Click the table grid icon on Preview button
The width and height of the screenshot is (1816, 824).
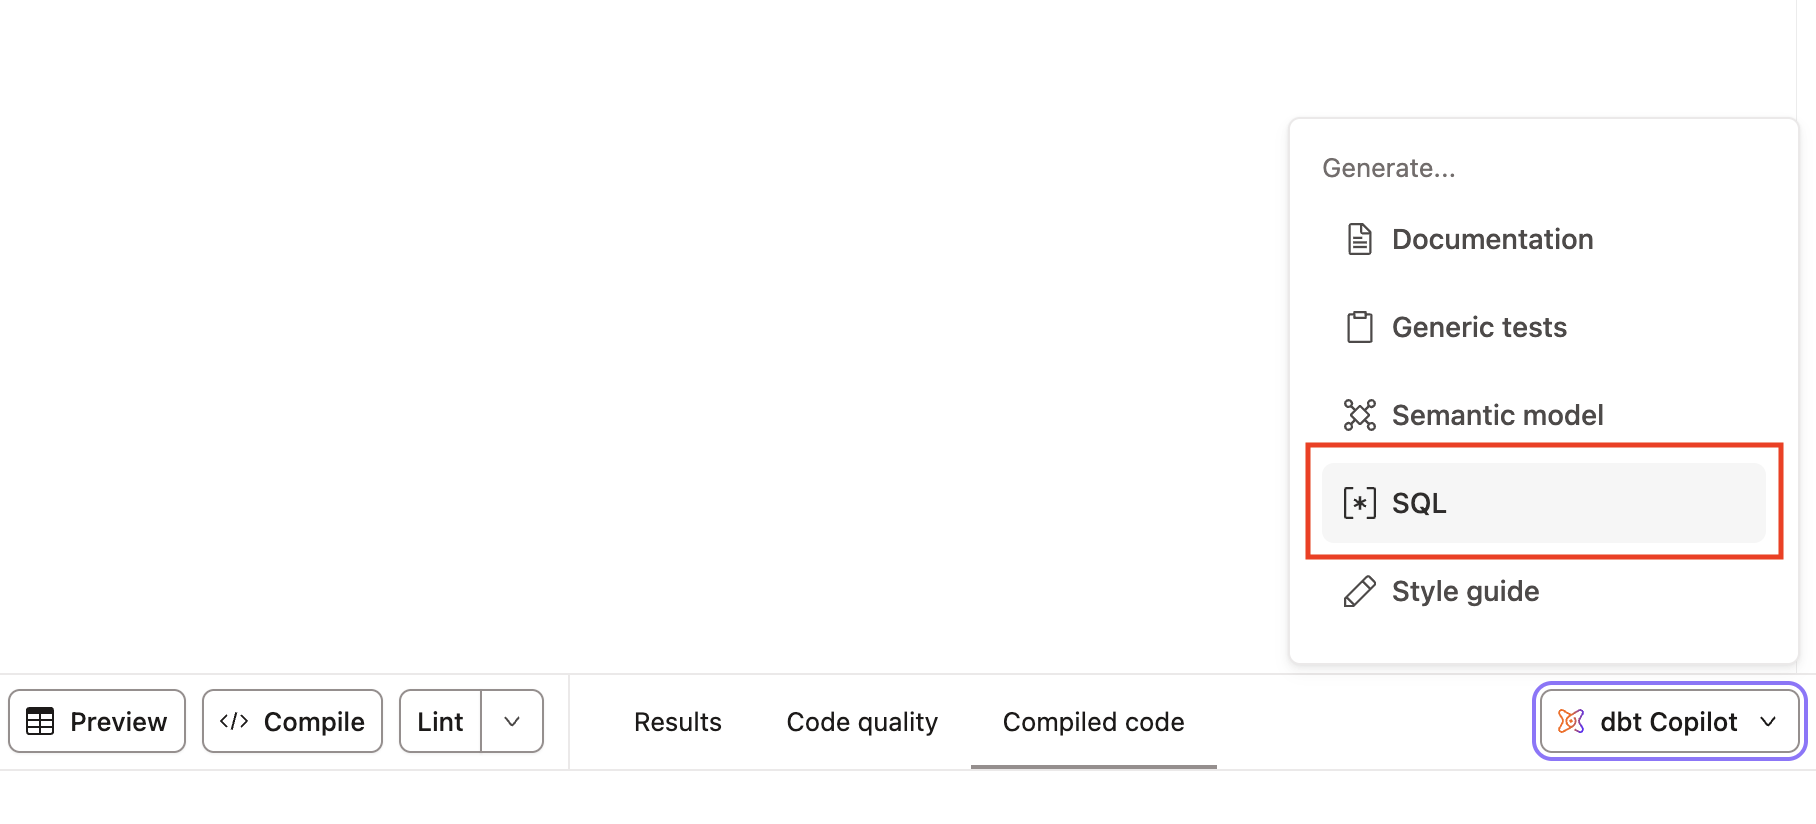point(40,721)
